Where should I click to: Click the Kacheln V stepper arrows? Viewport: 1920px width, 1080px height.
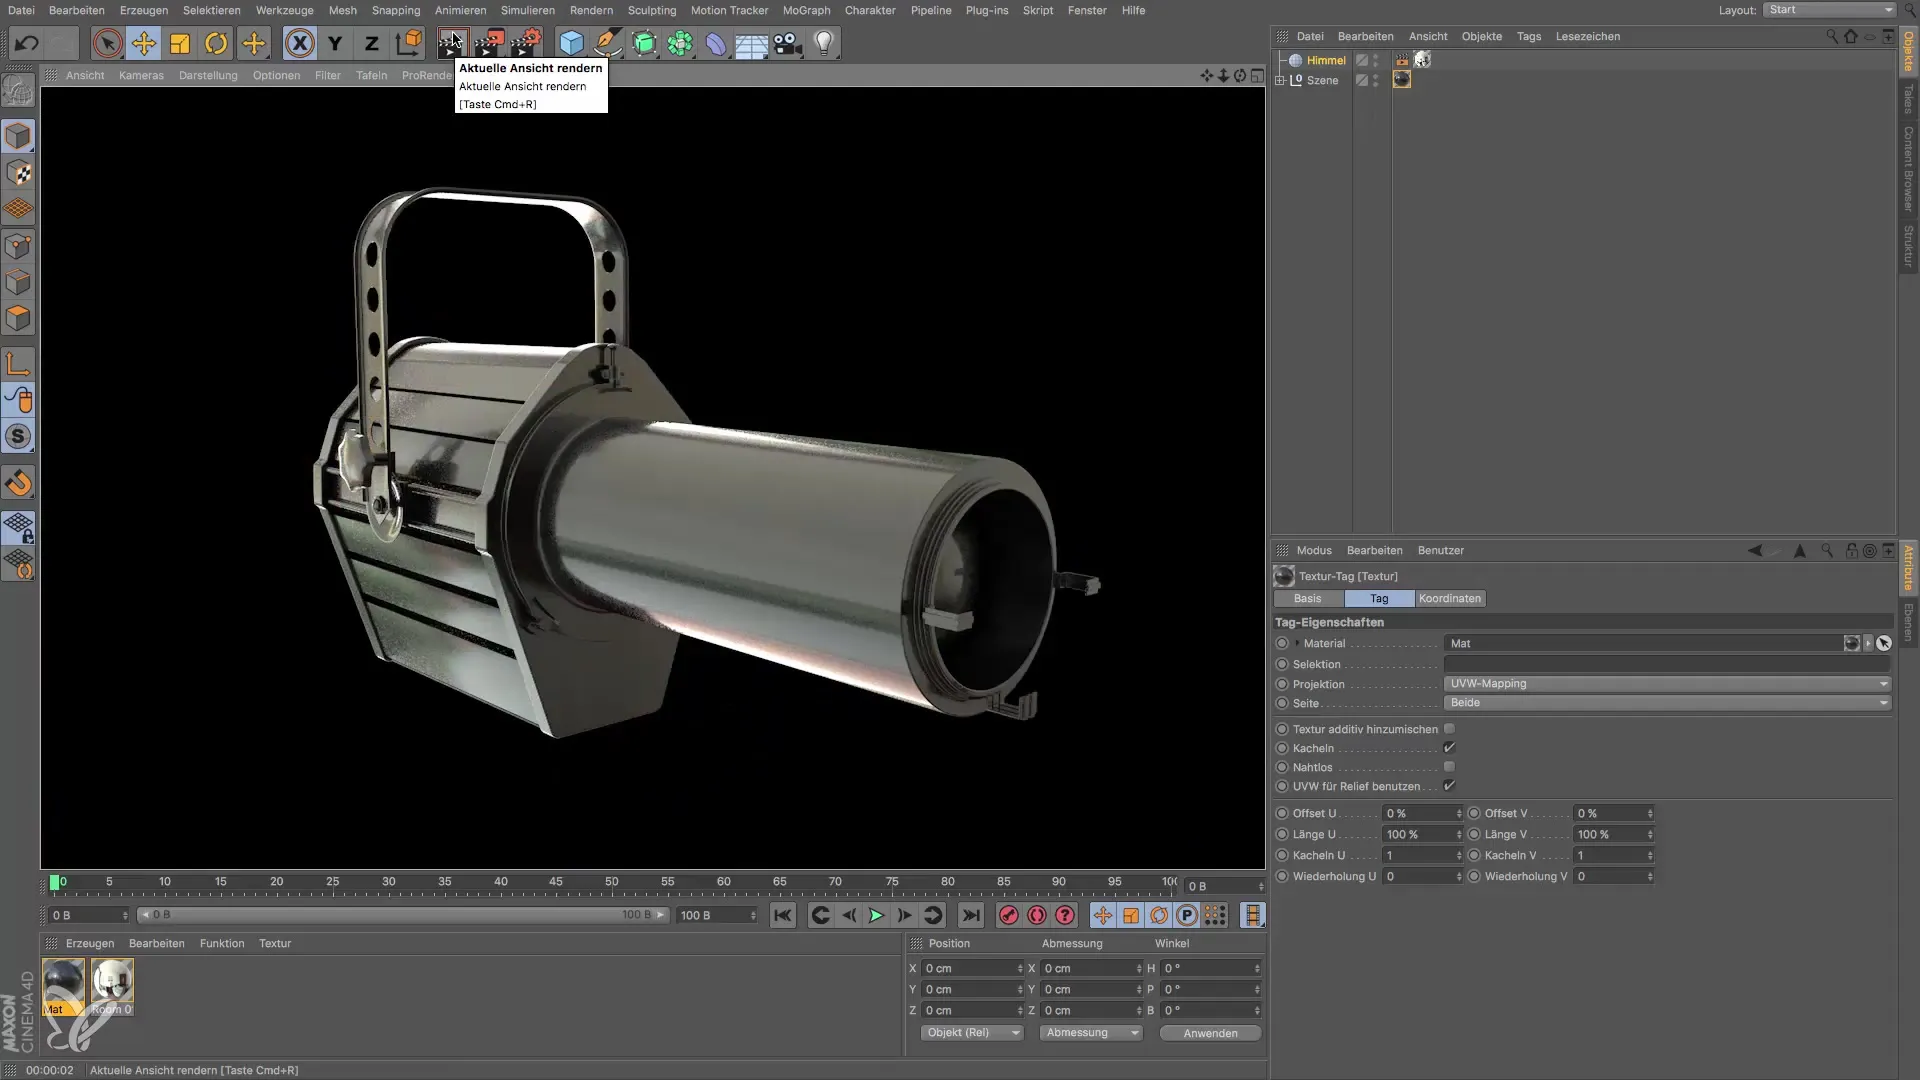coord(1650,856)
